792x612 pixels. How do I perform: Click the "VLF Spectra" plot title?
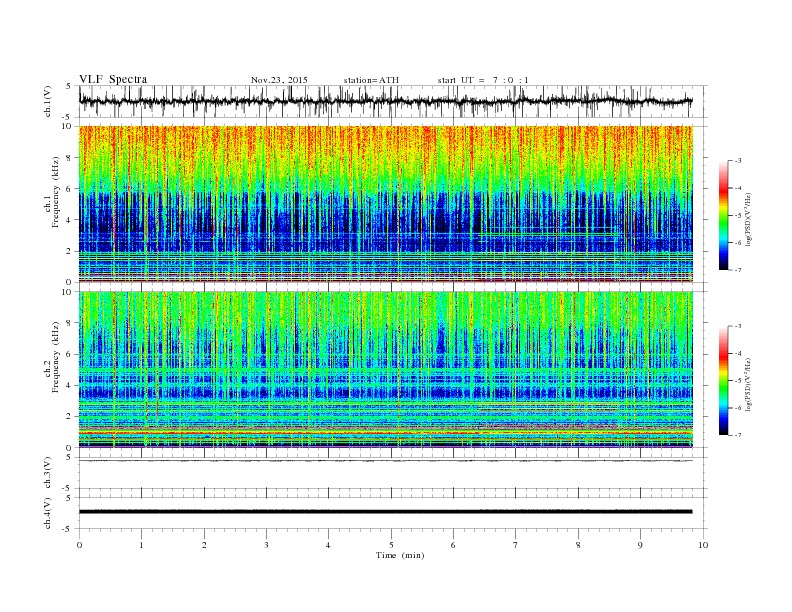(x=113, y=79)
